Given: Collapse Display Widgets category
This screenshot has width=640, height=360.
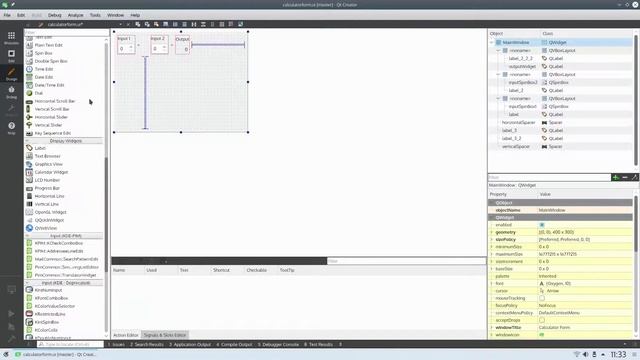Looking at the screenshot, I should [28, 141].
